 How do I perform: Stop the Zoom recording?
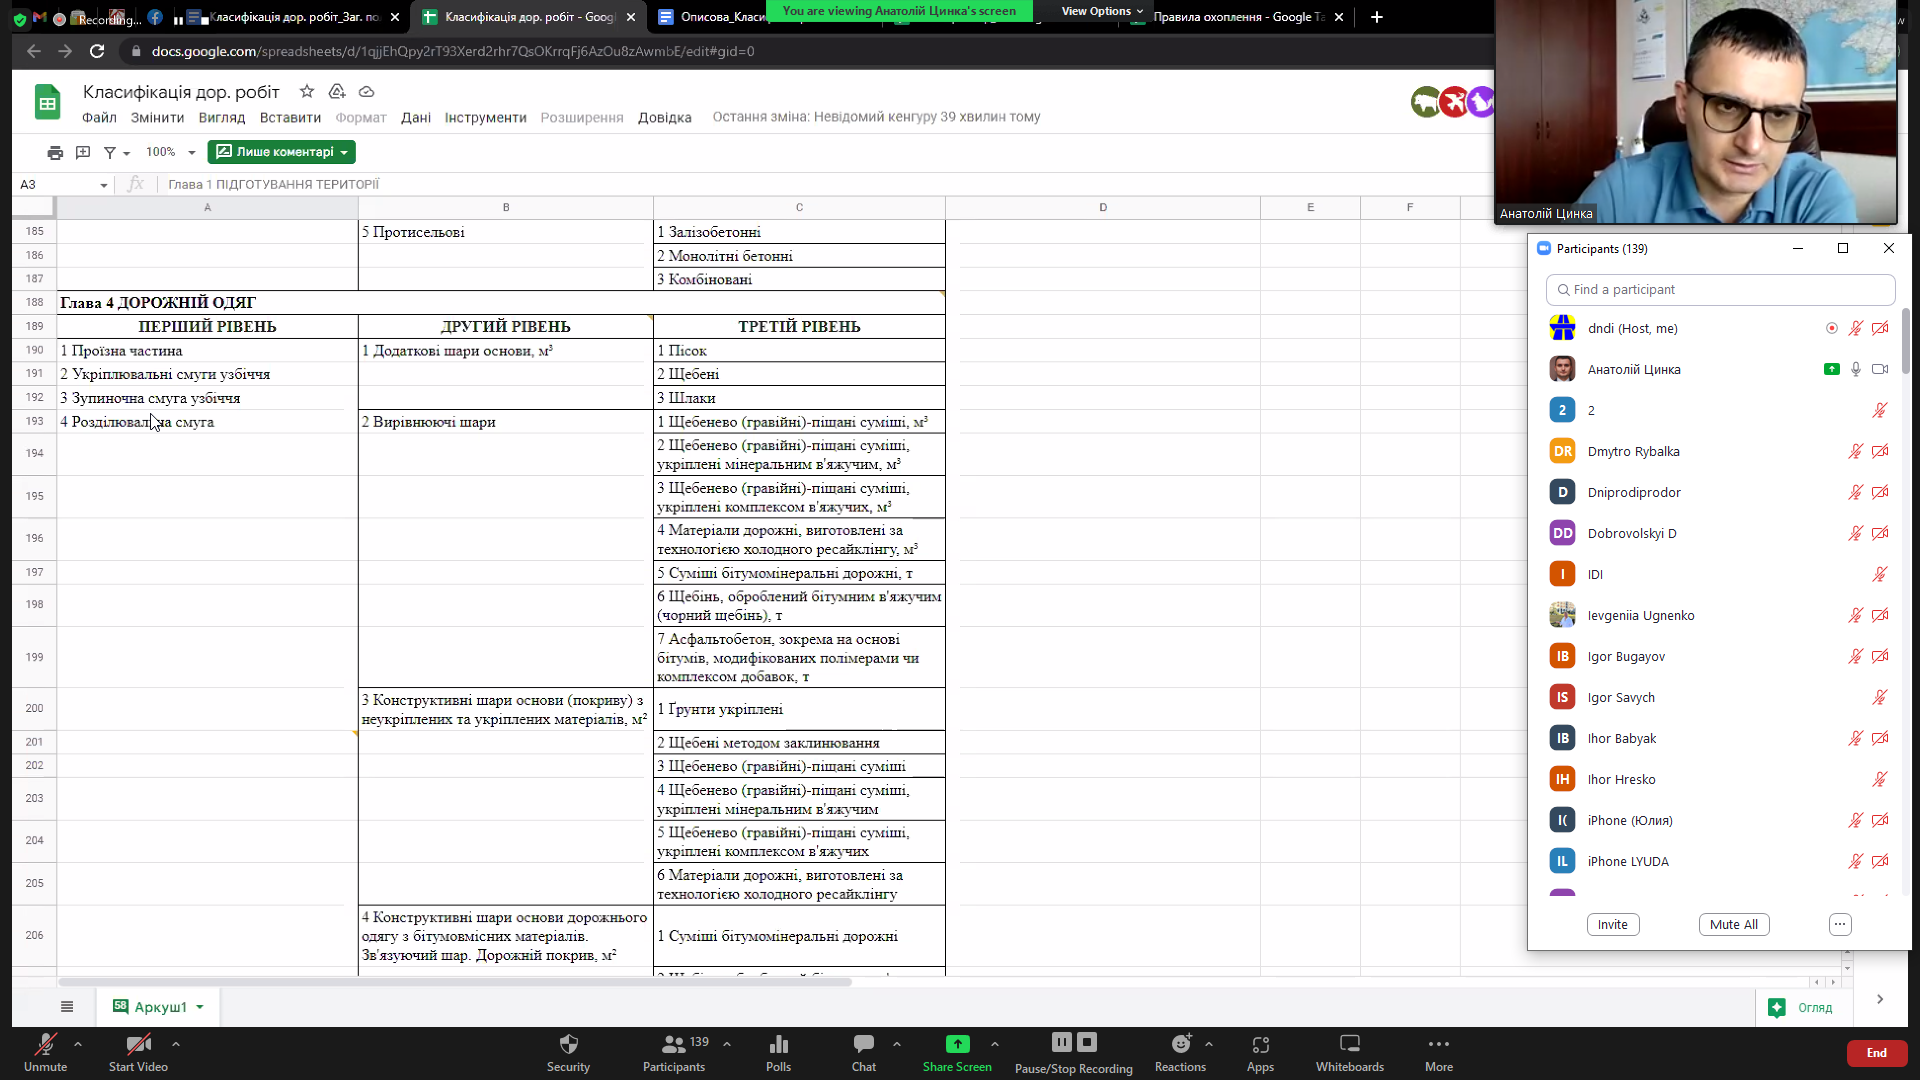[1087, 1042]
